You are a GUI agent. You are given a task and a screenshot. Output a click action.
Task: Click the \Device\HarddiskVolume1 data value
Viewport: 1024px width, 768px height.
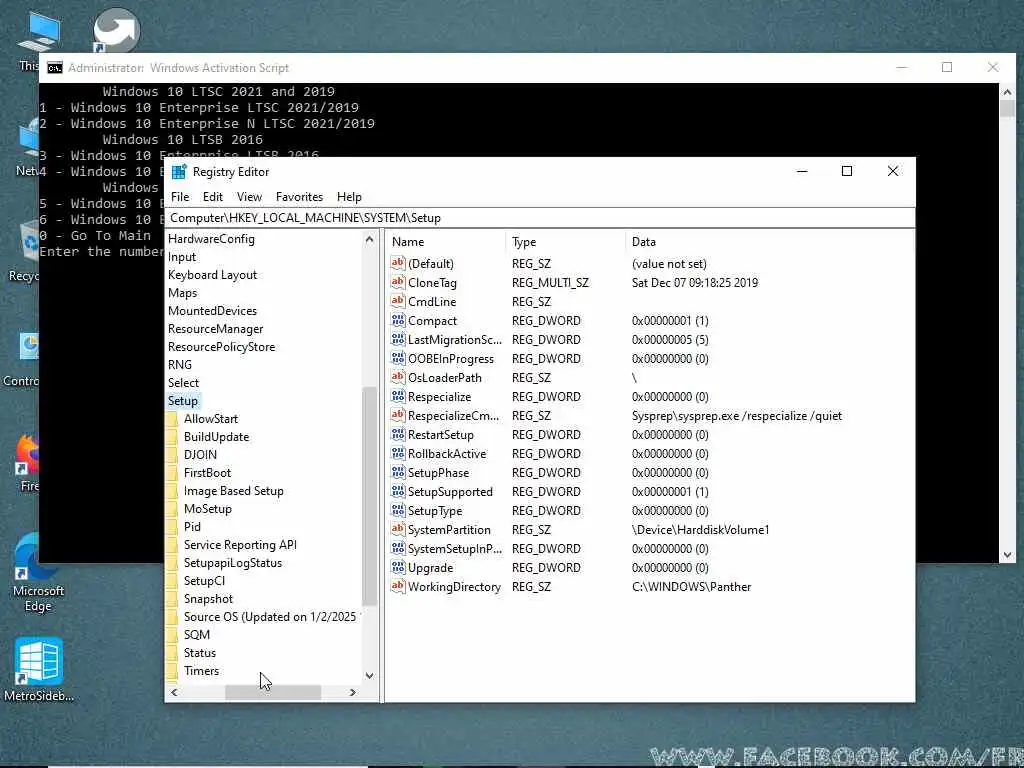pyautogui.click(x=701, y=530)
